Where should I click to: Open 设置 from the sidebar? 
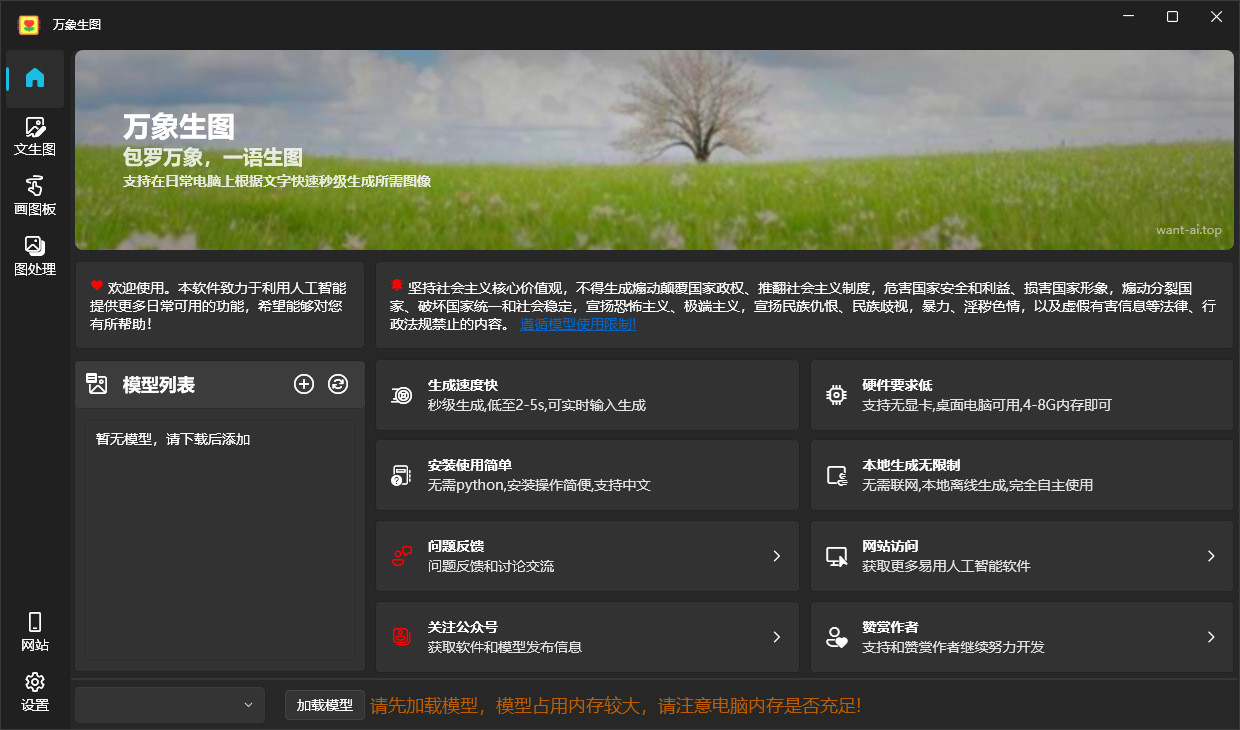34,694
